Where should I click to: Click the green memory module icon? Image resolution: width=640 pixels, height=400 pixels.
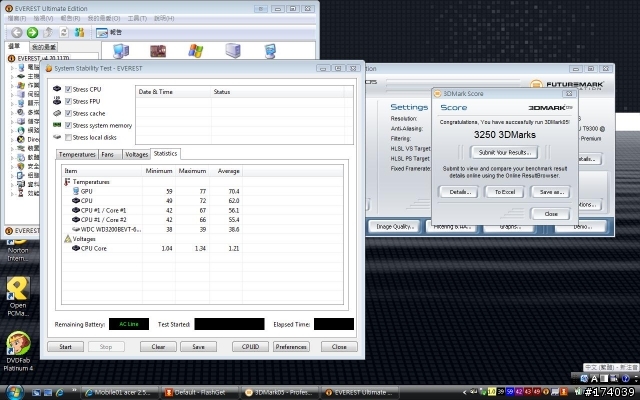57,125
